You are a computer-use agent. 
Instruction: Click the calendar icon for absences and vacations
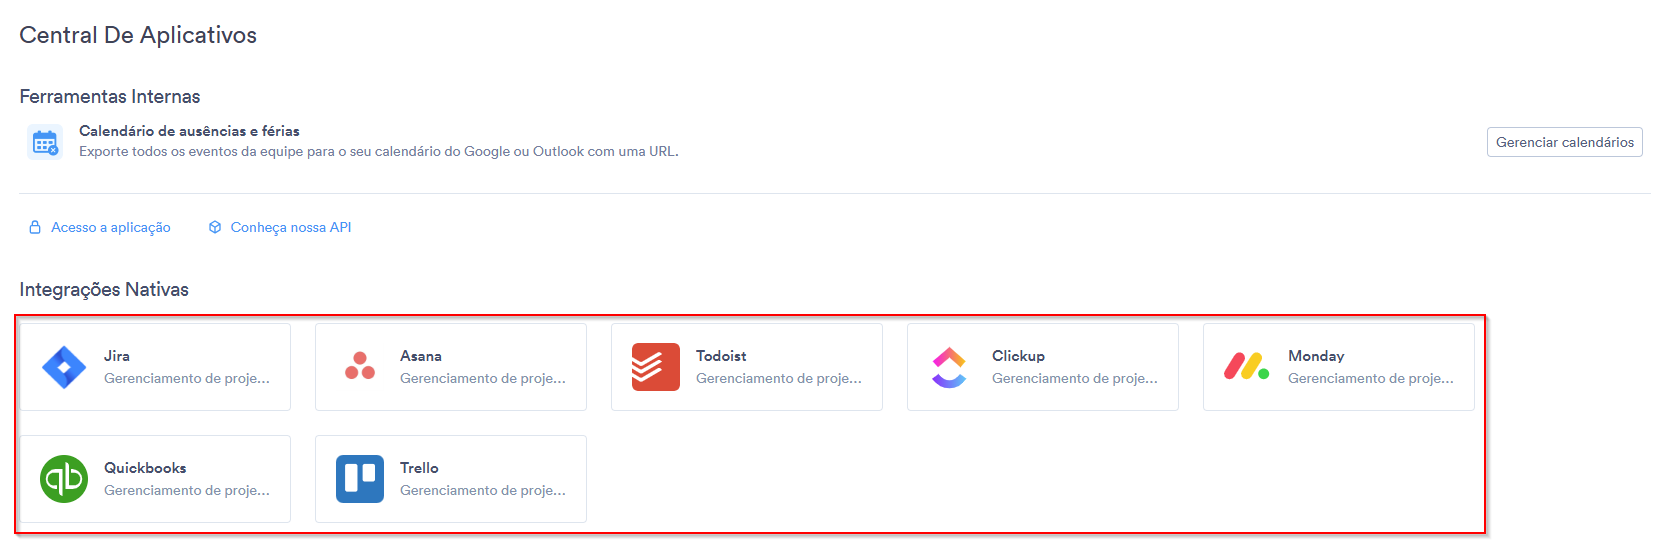click(45, 143)
